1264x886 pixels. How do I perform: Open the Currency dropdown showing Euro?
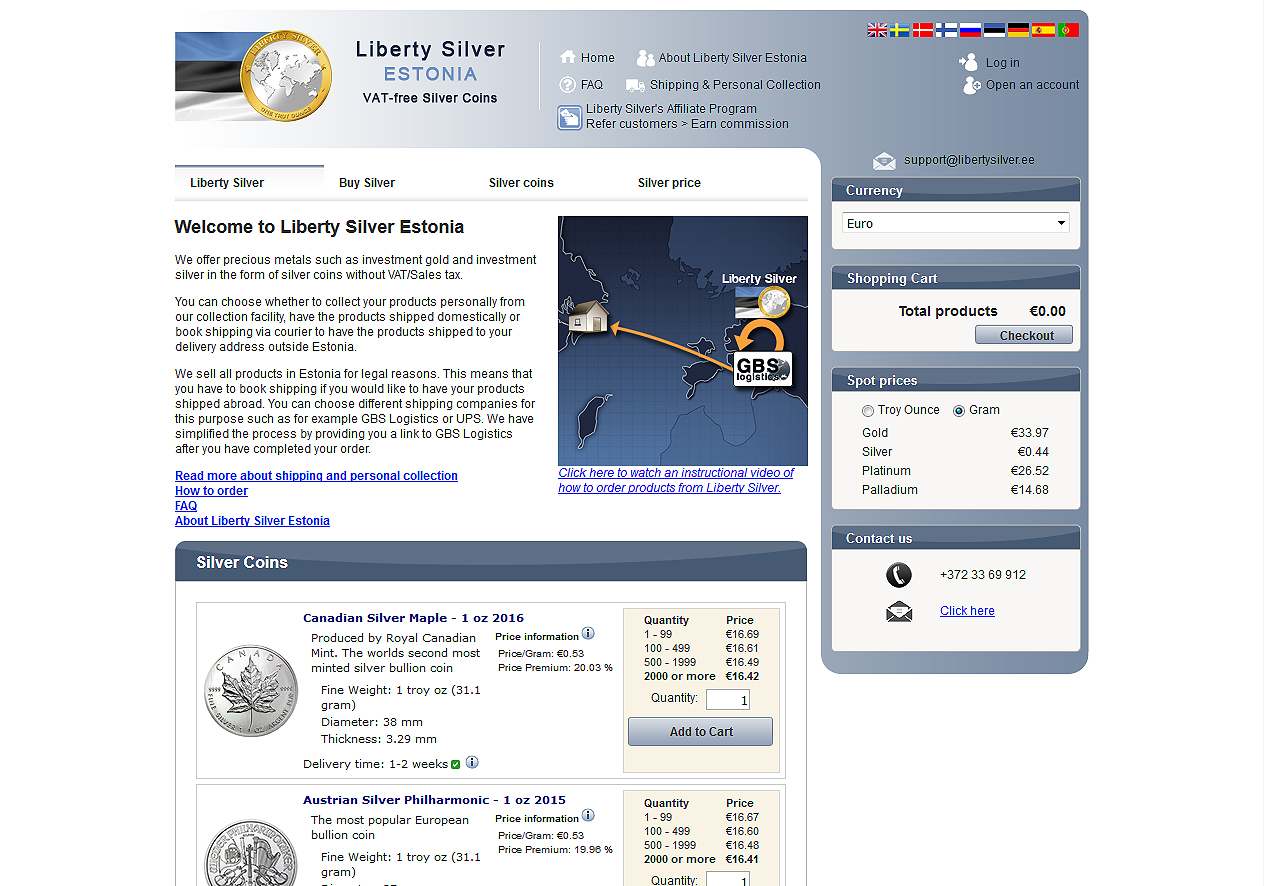point(956,223)
